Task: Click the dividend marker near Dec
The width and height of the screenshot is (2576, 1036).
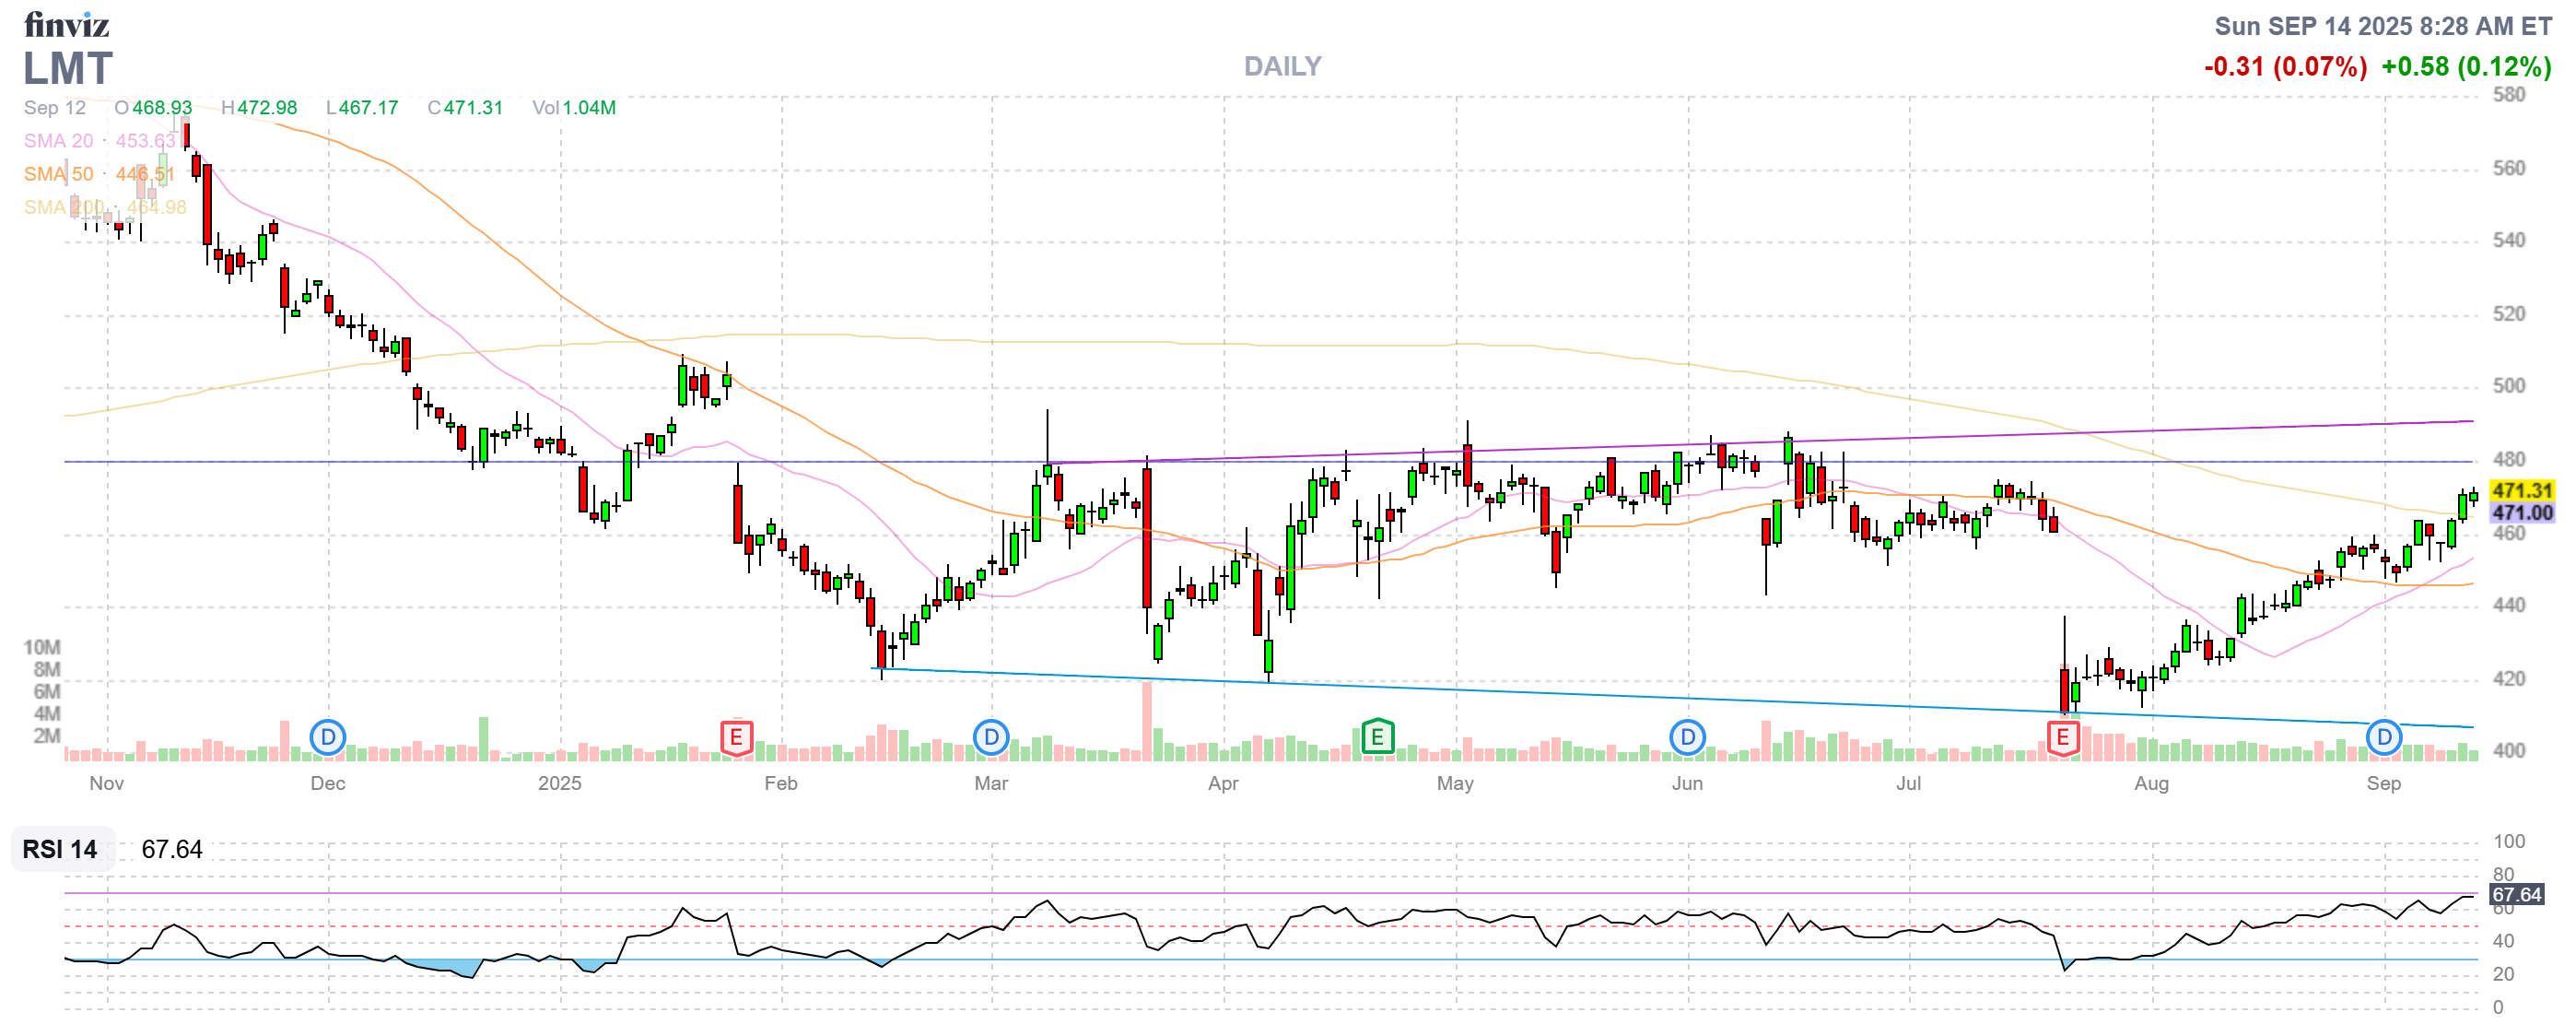Action: [x=327, y=738]
